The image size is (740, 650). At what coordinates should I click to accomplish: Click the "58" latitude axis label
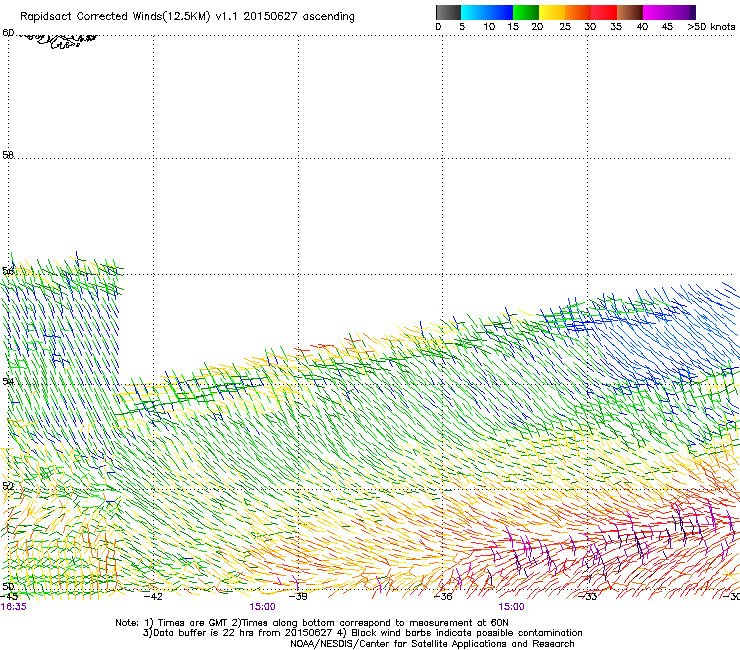pos(8,155)
